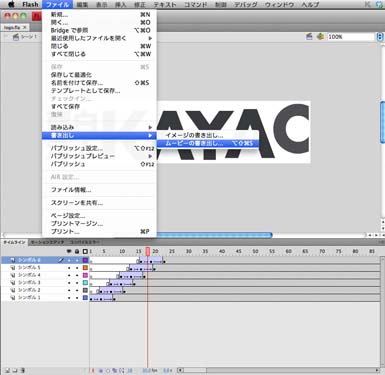Click the outline all layers square header
Viewport: 385px width, 375px height.
[85, 251]
